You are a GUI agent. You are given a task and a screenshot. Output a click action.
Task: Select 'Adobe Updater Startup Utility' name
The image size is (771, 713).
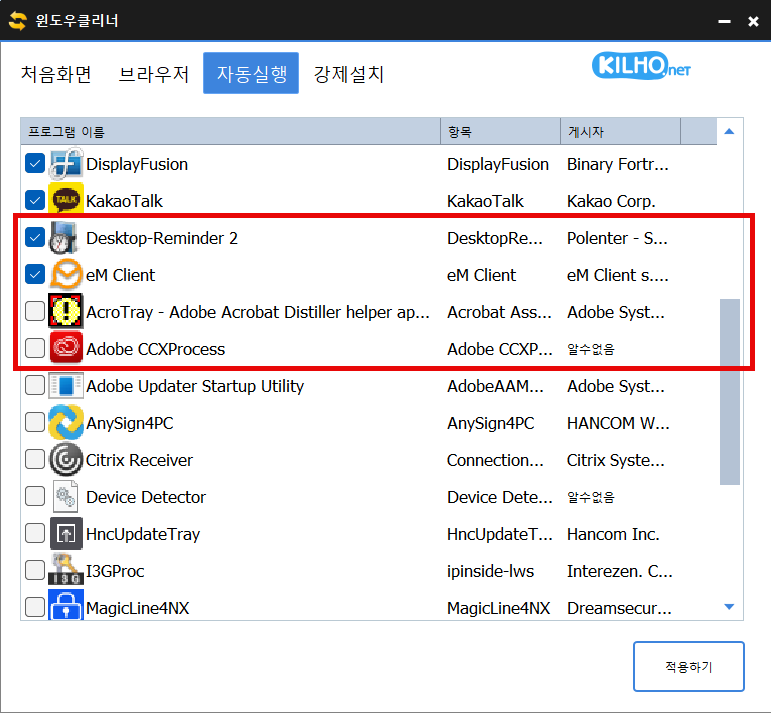pyautogui.click(x=195, y=386)
